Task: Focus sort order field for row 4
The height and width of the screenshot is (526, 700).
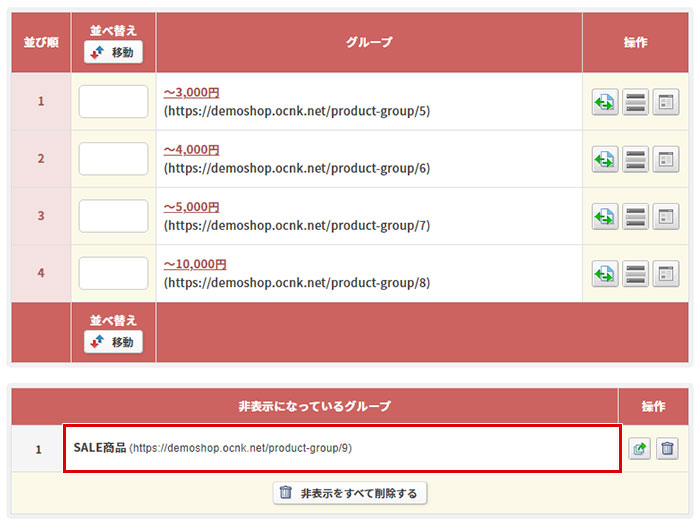Action: pos(113,273)
